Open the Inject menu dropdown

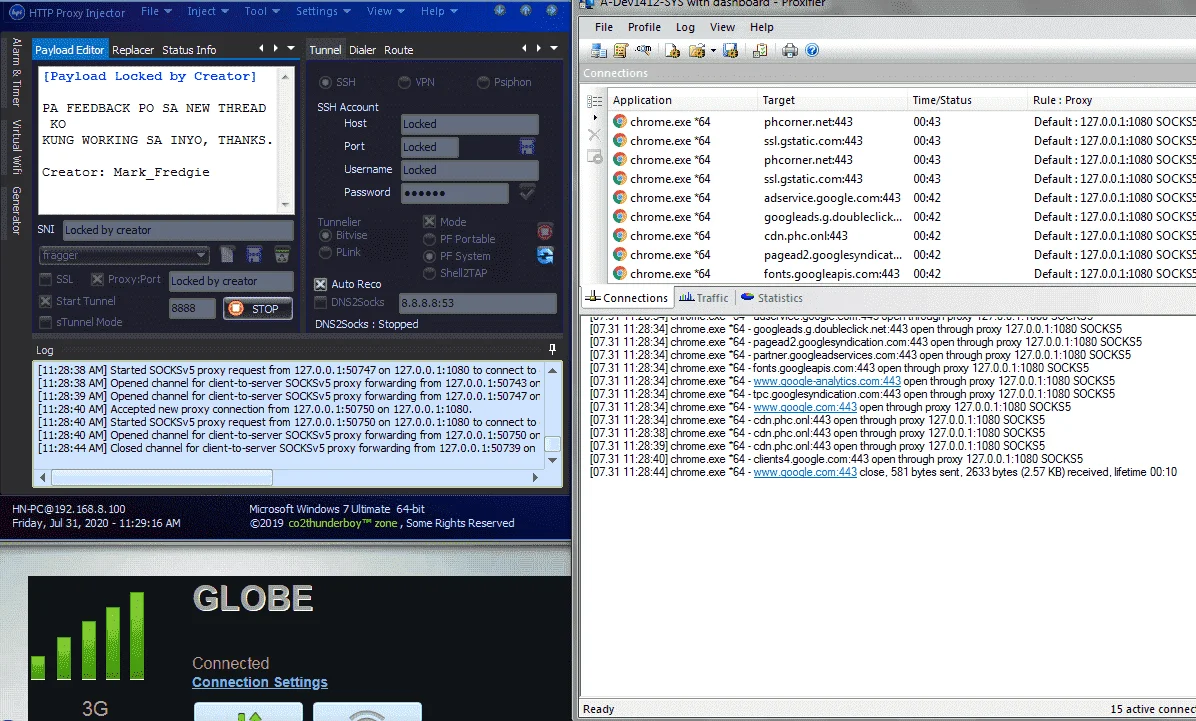coord(207,11)
